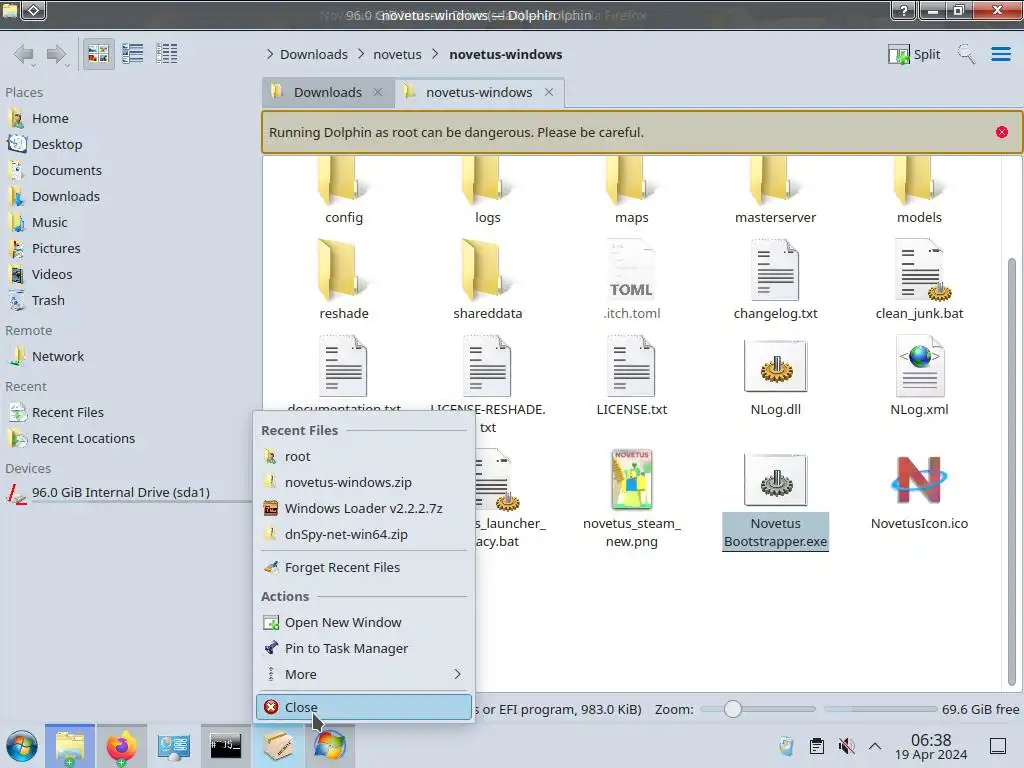Screen dimensions: 1024x768
Task: Navigate to novetus in breadcrumb
Action: pos(397,54)
